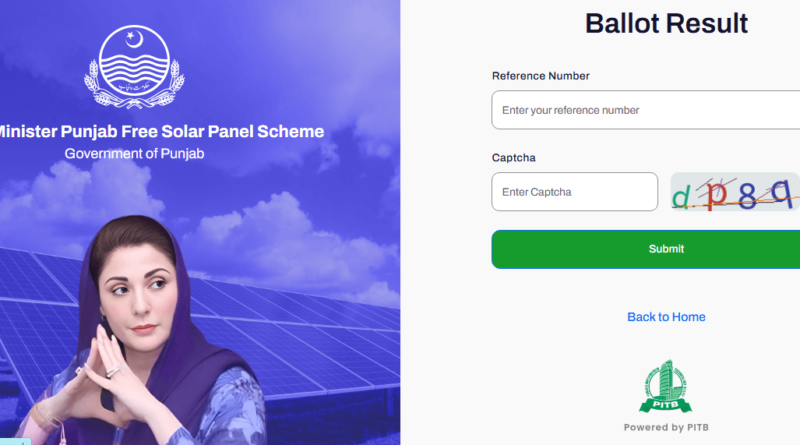Focus the Reference Number input field
Viewport: 800px width, 445px height.
[x=645, y=110]
